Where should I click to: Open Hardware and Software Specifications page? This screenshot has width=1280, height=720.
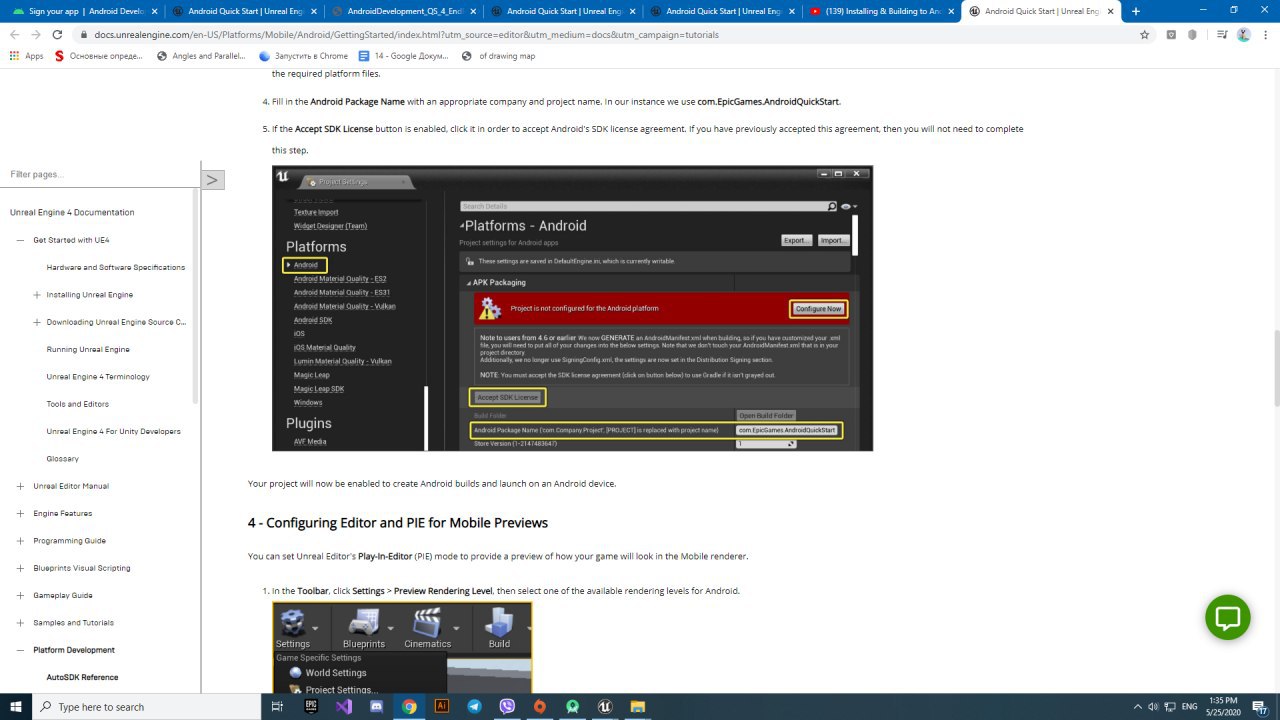tap(116, 267)
